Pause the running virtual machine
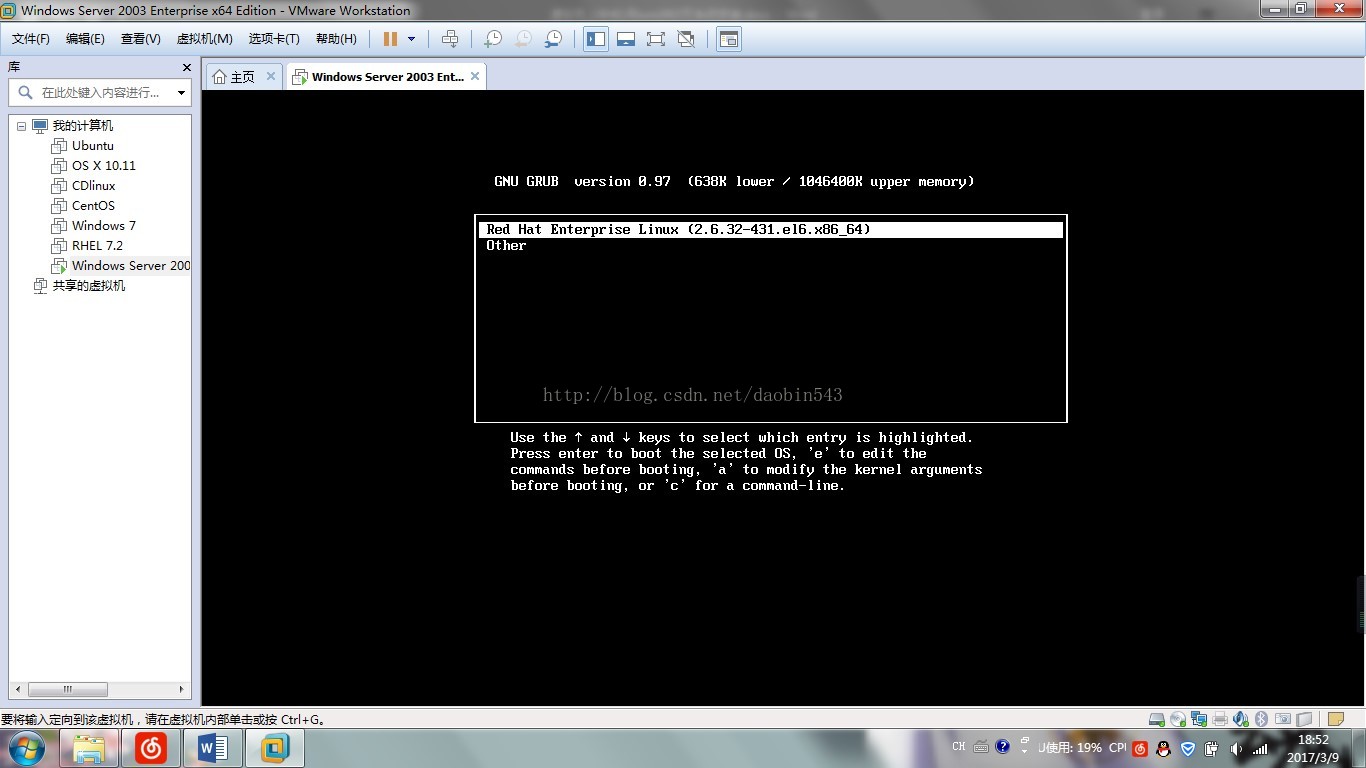 [x=390, y=39]
